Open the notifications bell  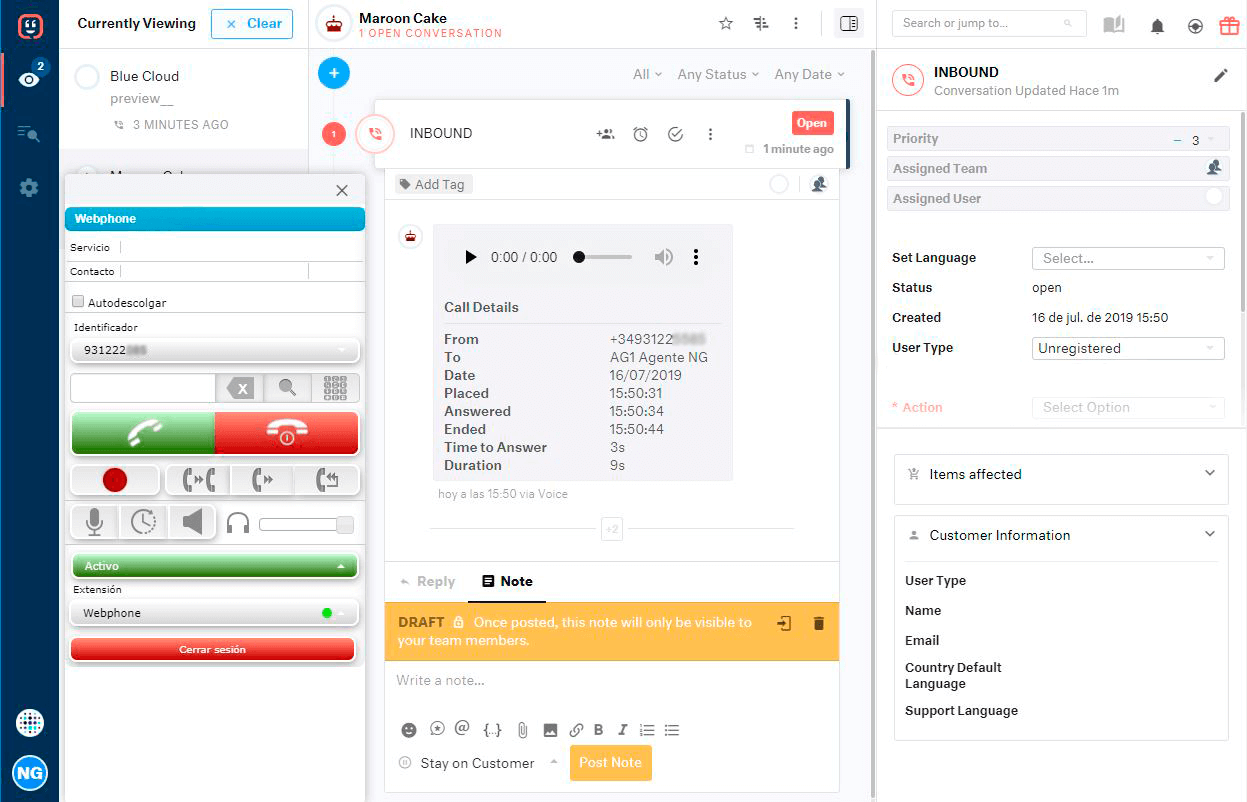[x=1157, y=26]
